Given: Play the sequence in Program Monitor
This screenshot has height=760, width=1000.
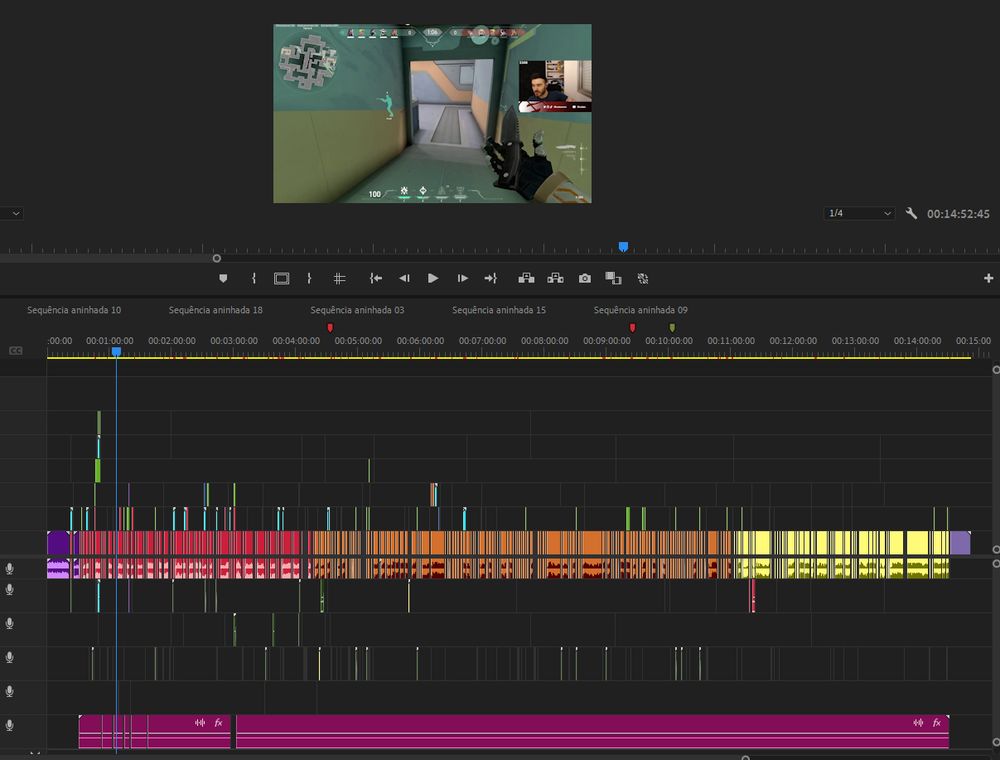Looking at the screenshot, I should point(433,279).
